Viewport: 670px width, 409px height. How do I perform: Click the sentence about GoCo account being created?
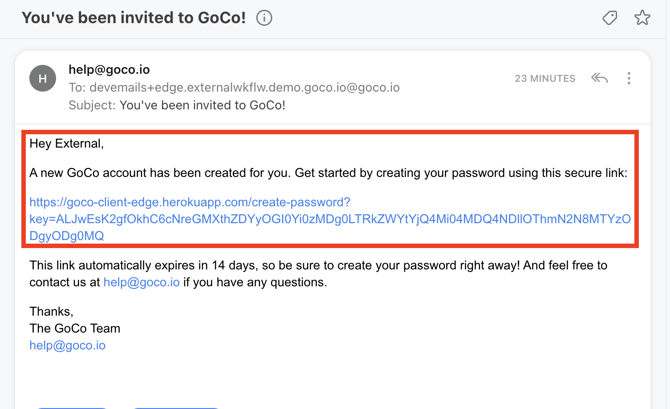pyautogui.click(x=328, y=173)
